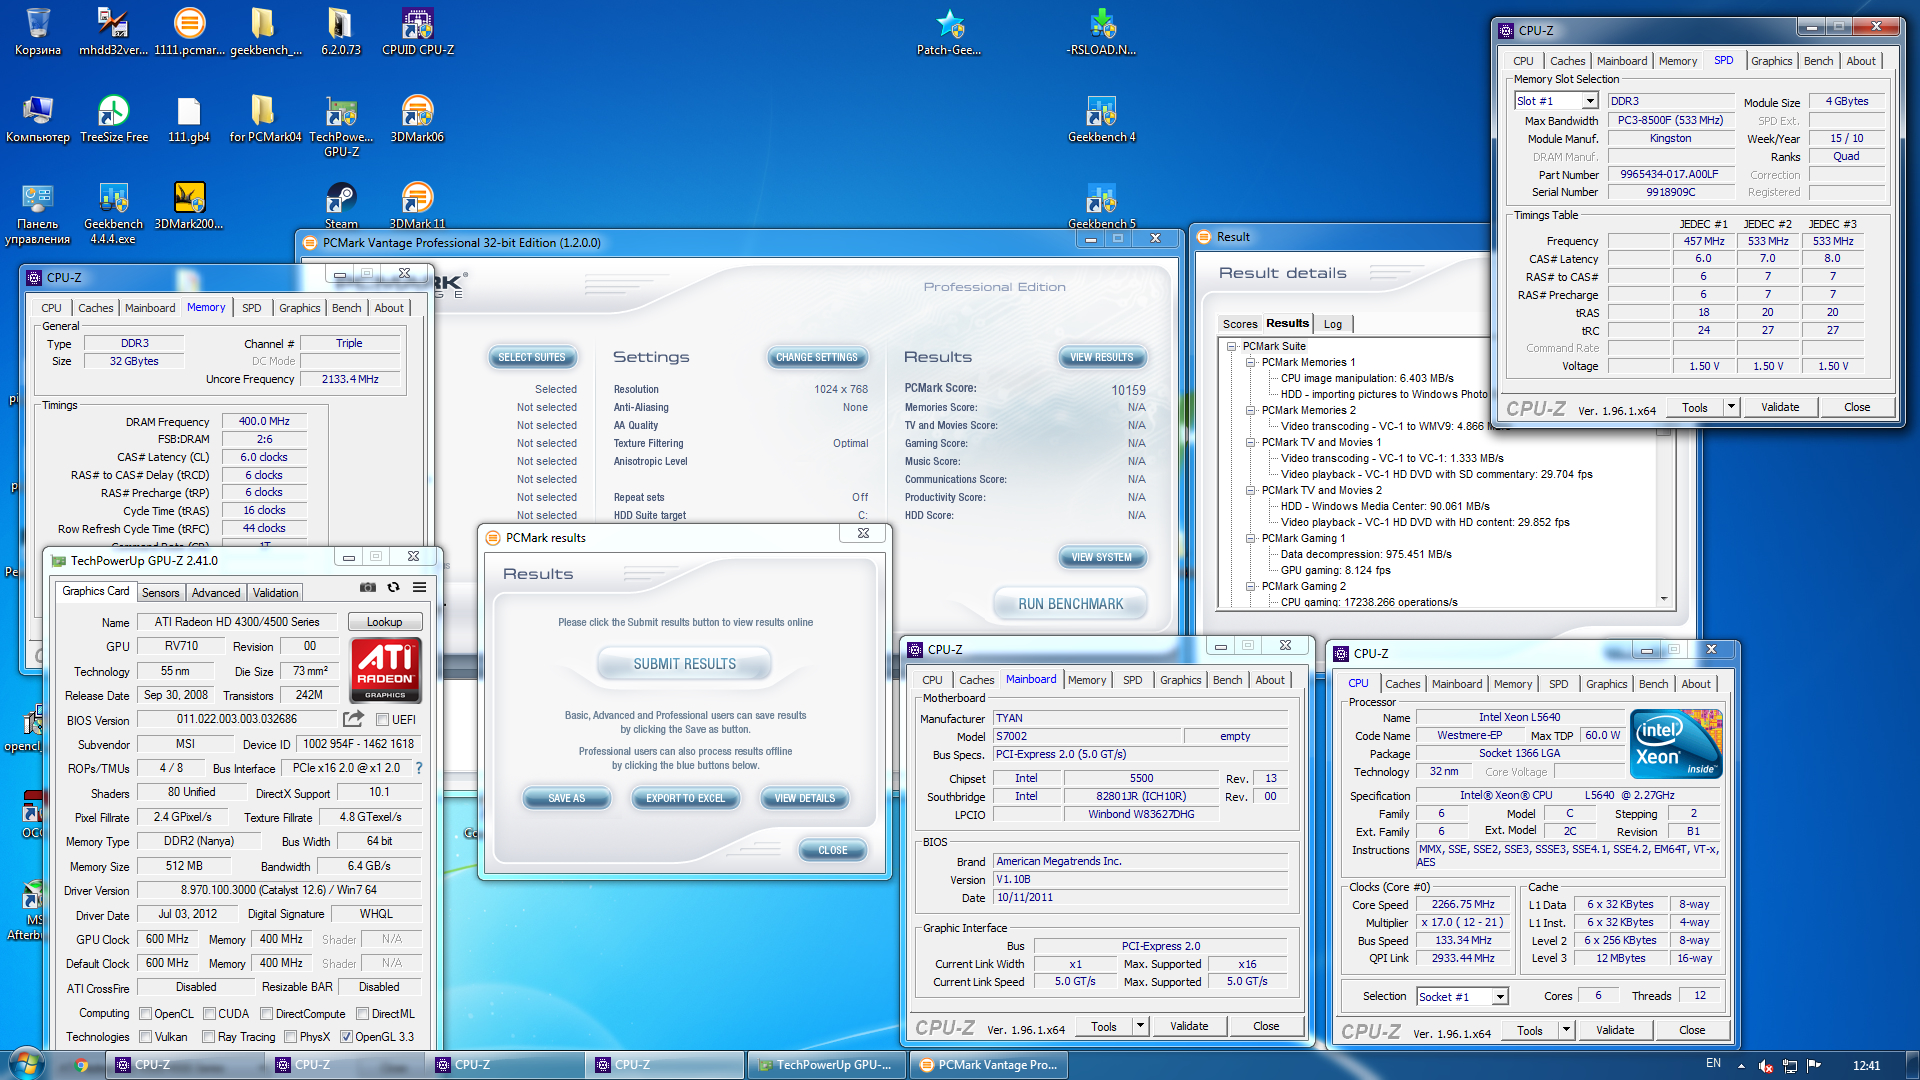Toggle the Vulkan checkbox
This screenshot has height=1080, width=1920.
click(146, 1037)
